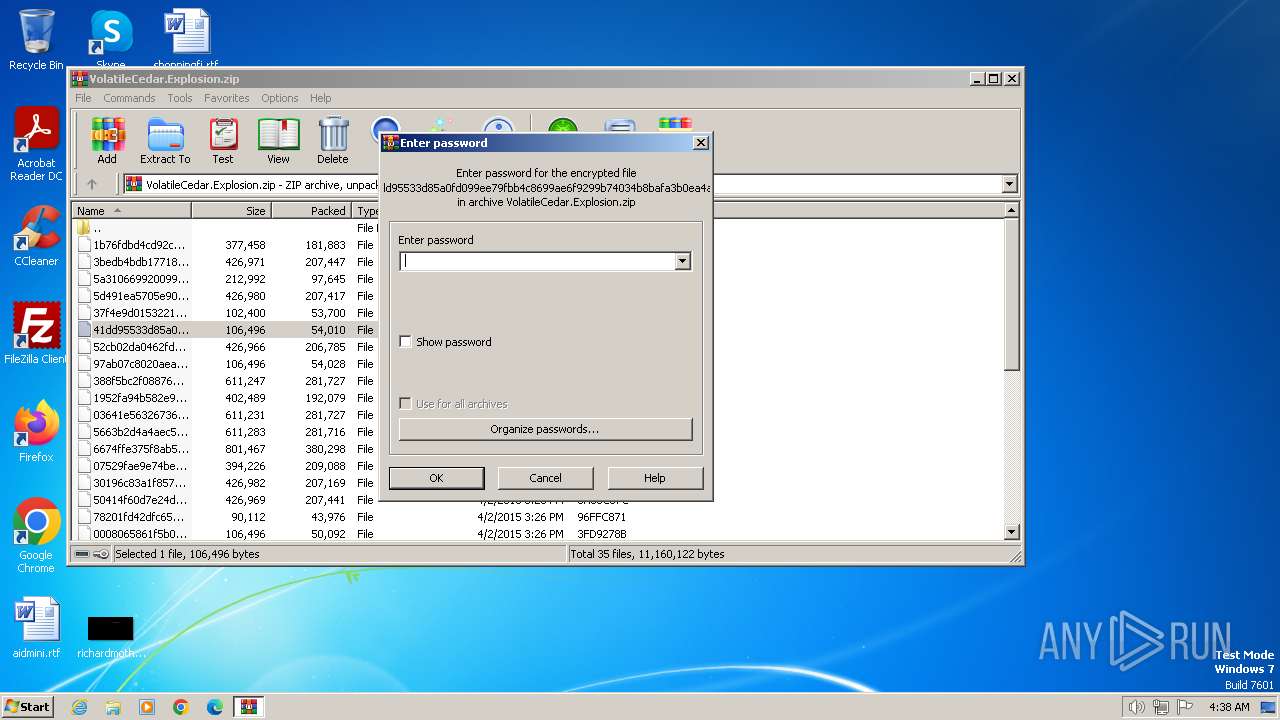Select Acrobat Reader DC desktop icon
The height and width of the screenshot is (720, 1280).
click(x=36, y=144)
